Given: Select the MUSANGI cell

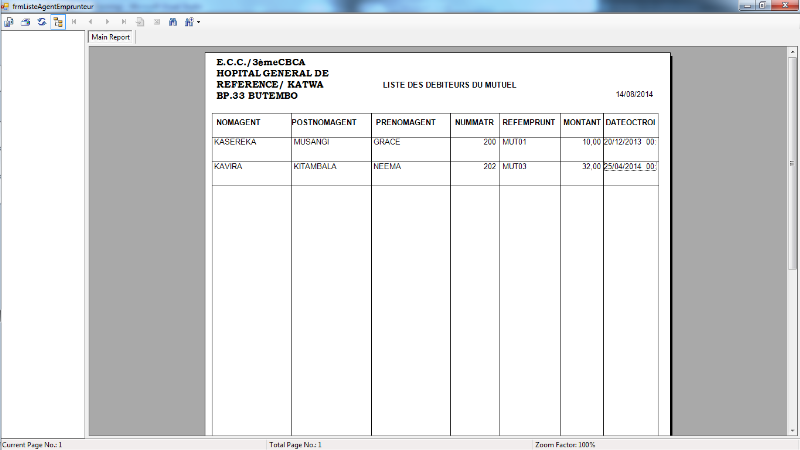Looking at the screenshot, I should pyautogui.click(x=311, y=142).
